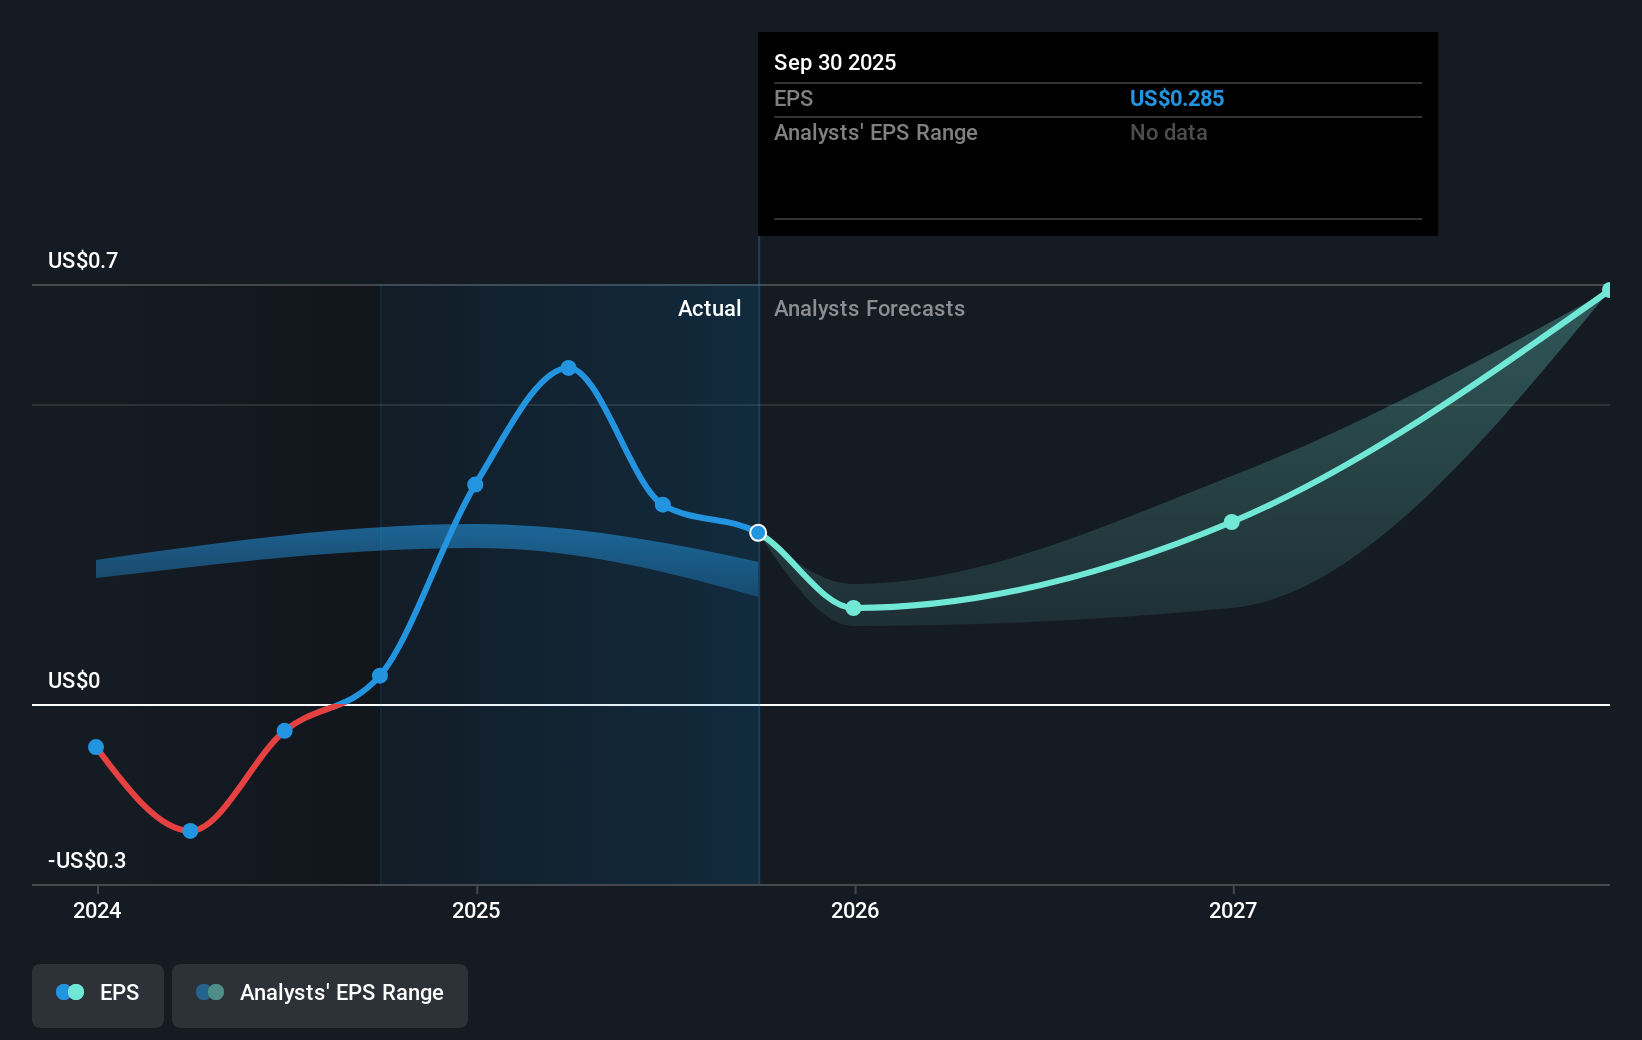The width and height of the screenshot is (1642, 1040).
Task: Select the 2027 forecast data point marker
Action: click(1232, 522)
